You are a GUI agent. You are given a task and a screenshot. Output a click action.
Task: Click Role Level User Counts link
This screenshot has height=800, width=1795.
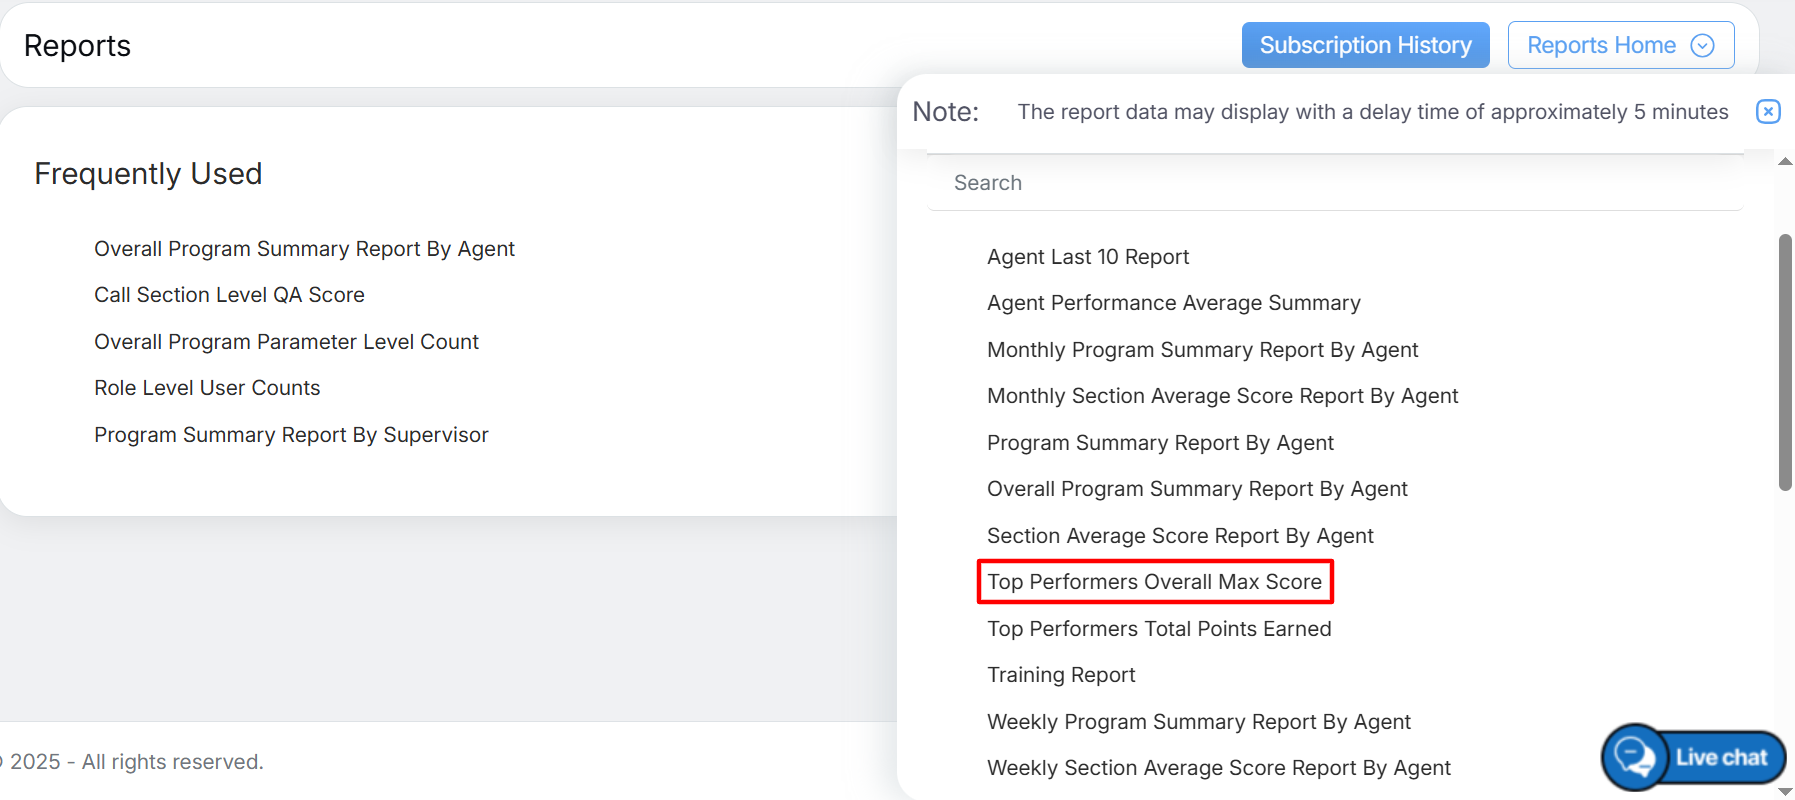tap(207, 388)
